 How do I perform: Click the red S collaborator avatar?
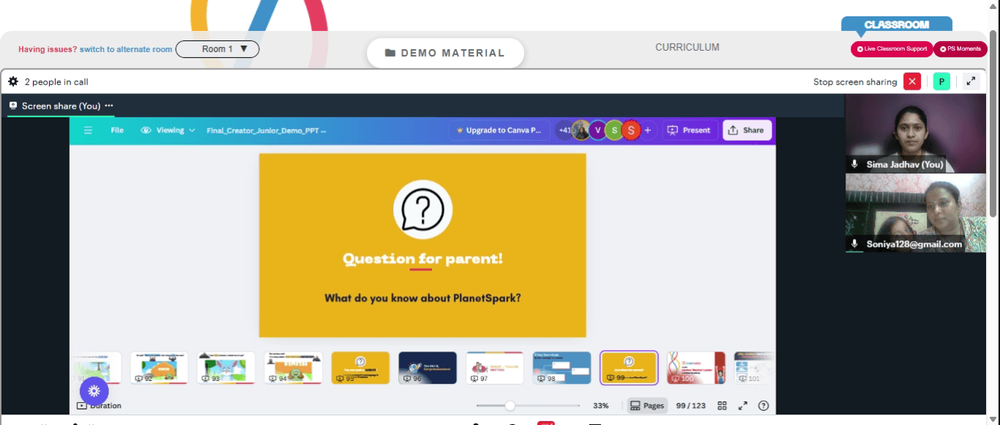(x=631, y=130)
